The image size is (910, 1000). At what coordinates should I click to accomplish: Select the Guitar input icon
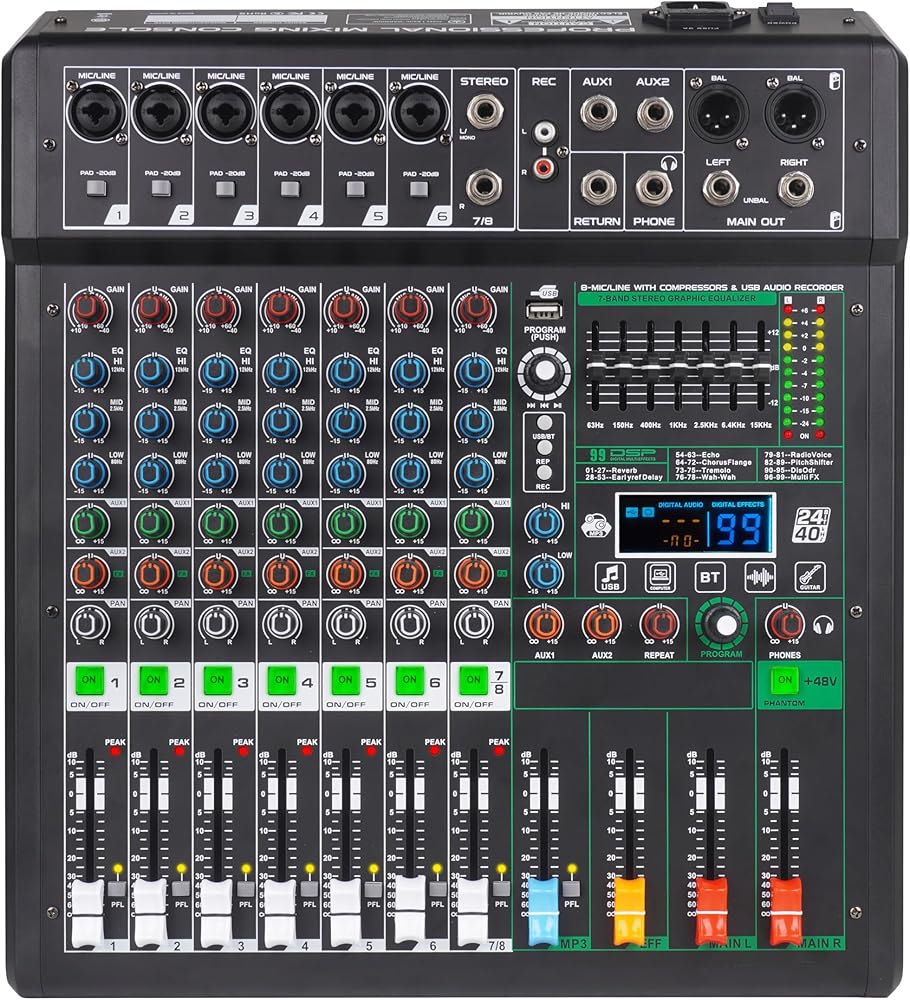[810, 577]
